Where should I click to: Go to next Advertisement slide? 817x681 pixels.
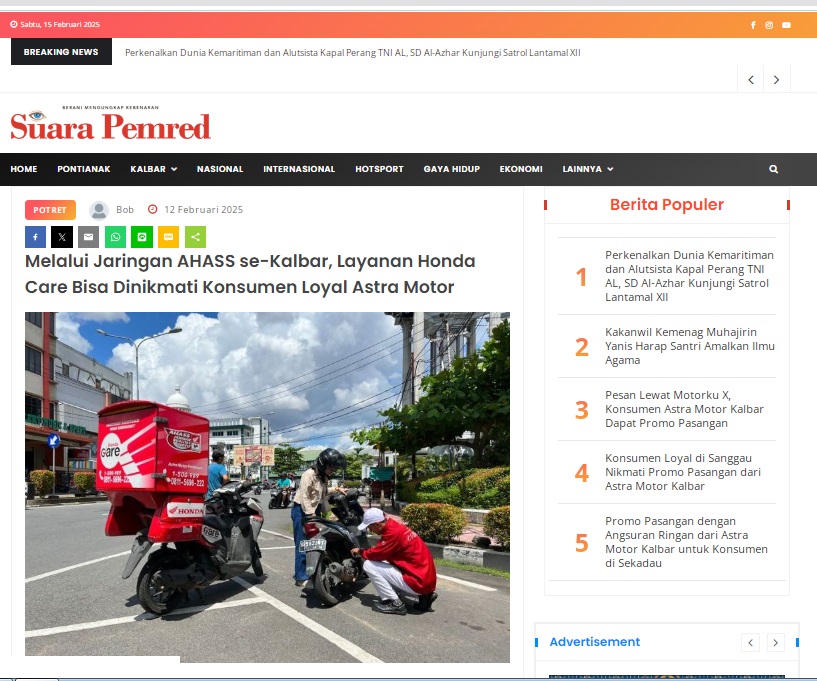(776, 642)
